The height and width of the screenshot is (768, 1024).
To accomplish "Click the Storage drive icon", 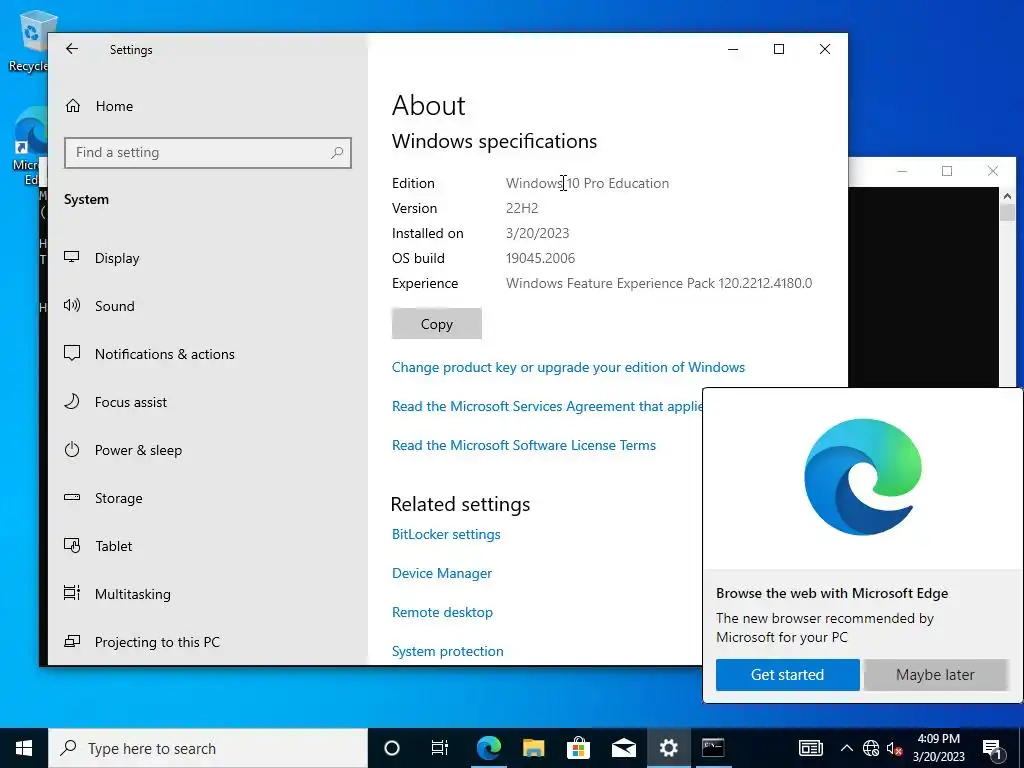I will point(72,497).
